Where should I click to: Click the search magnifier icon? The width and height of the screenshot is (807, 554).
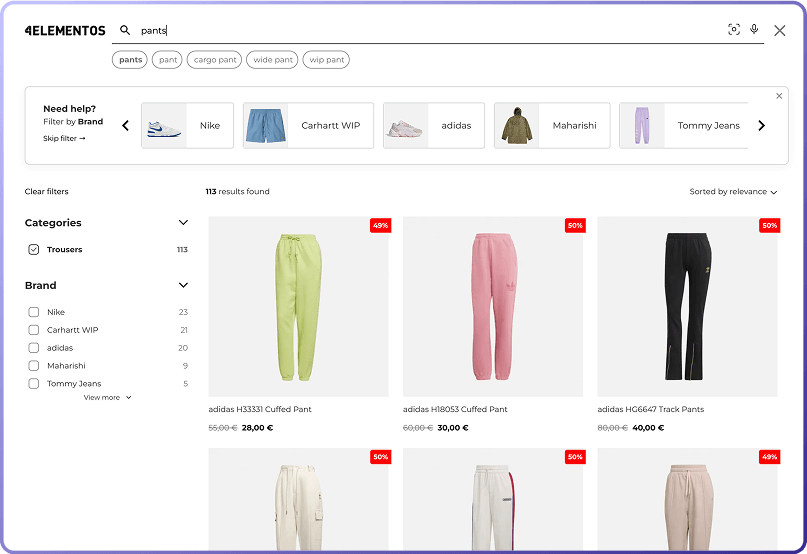tap(125, 31)
